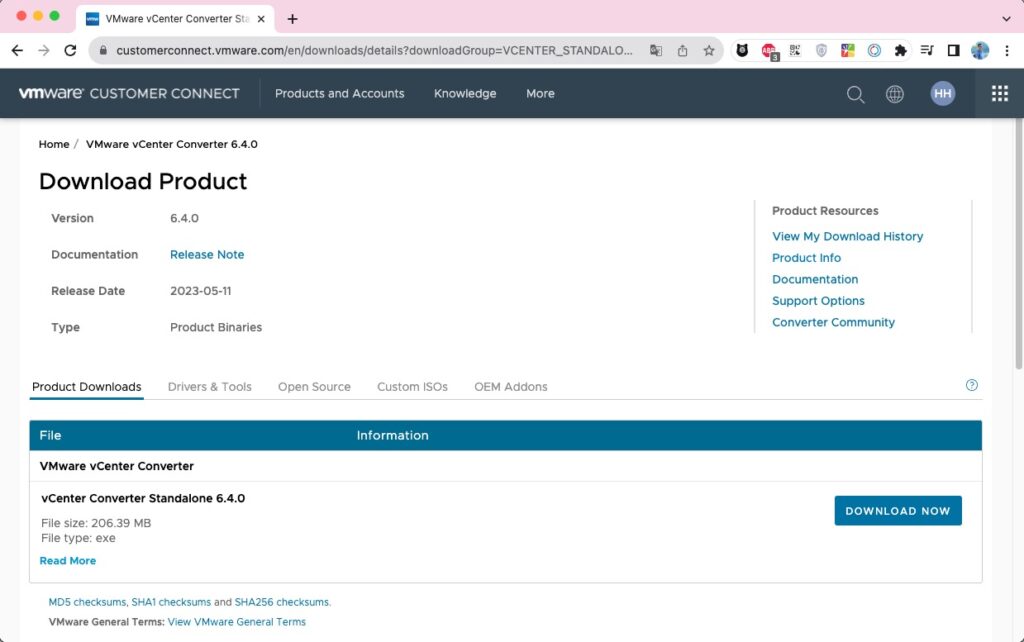Open the black bear-face extension icon
The image size is (1024, 642).
[x=742, y=50]
